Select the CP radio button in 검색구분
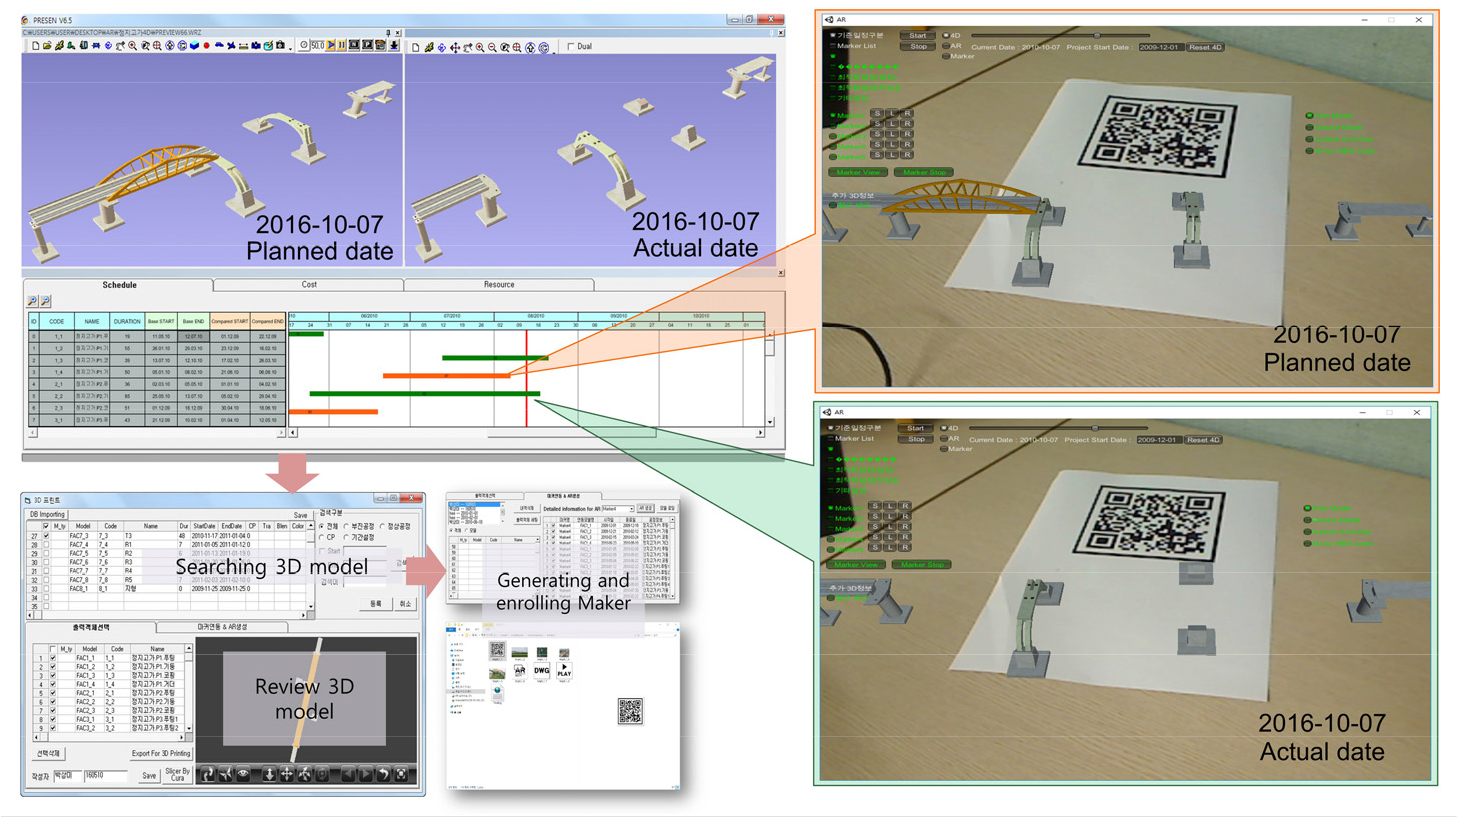1457x817 pixels. [x=322, y=537]
